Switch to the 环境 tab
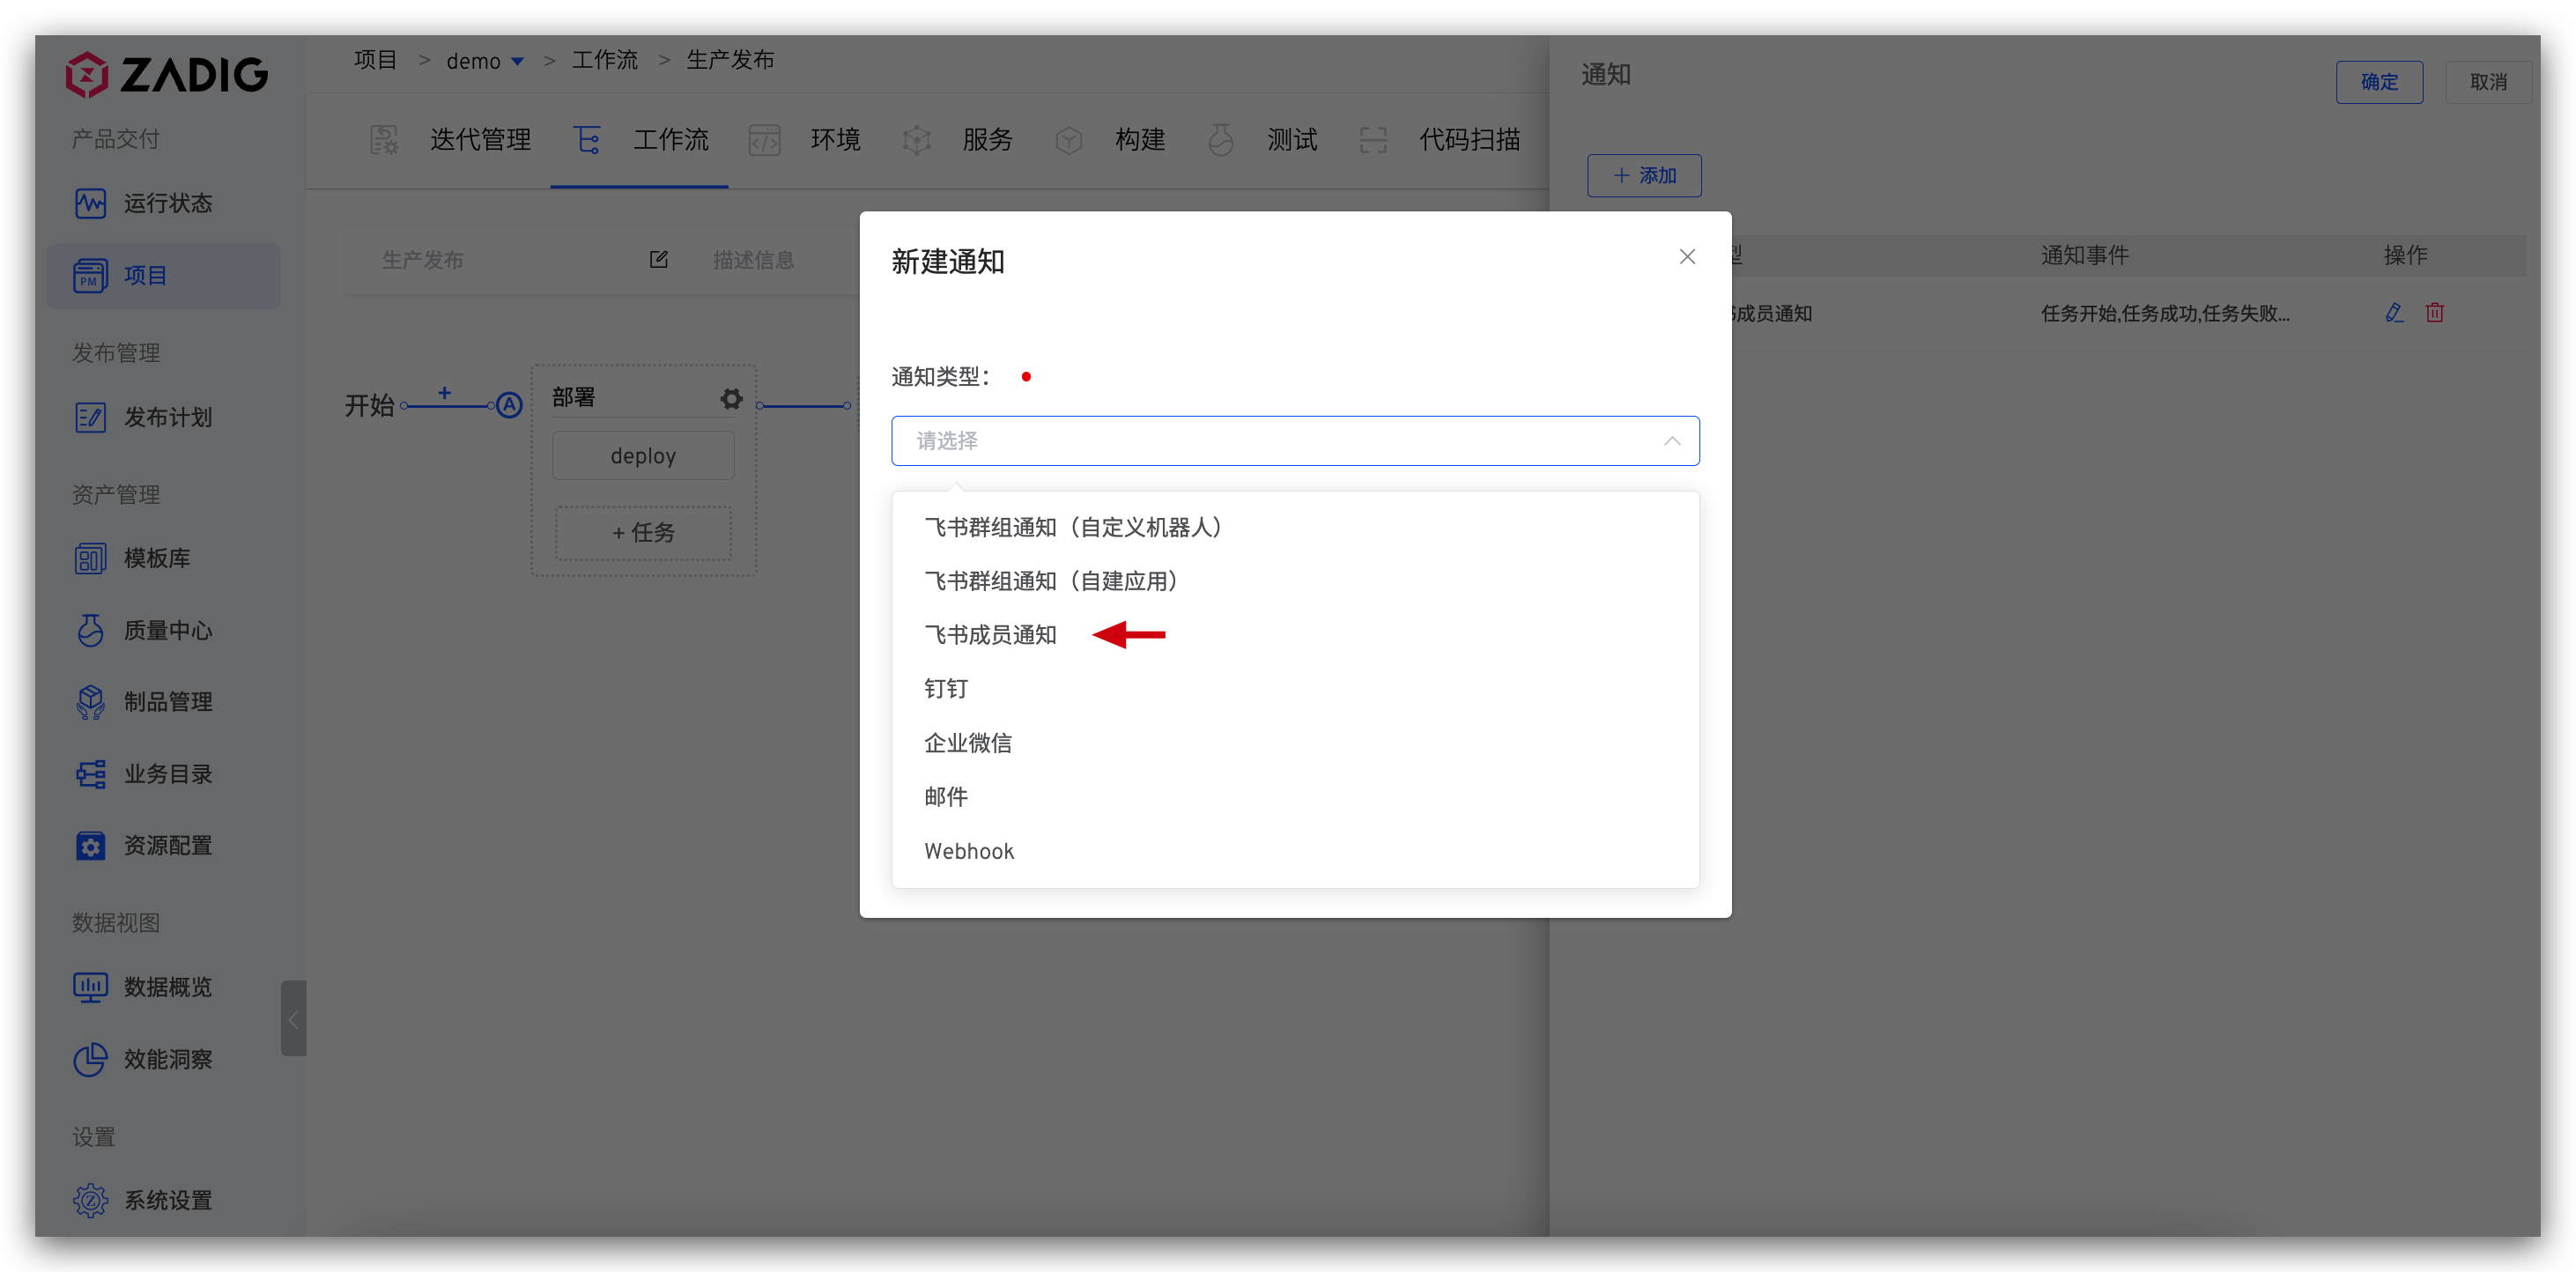Viewport: 2576px width, 1272px height. 834,140
